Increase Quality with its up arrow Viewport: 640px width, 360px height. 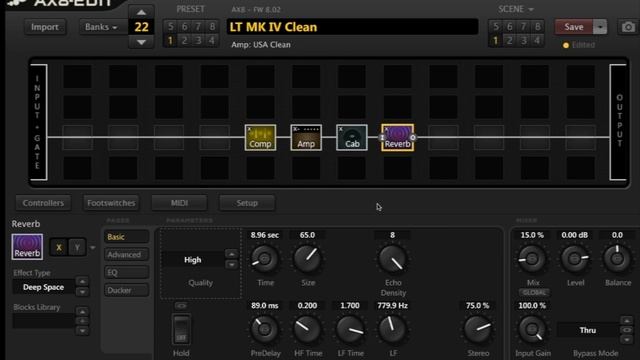coord(231,254)
